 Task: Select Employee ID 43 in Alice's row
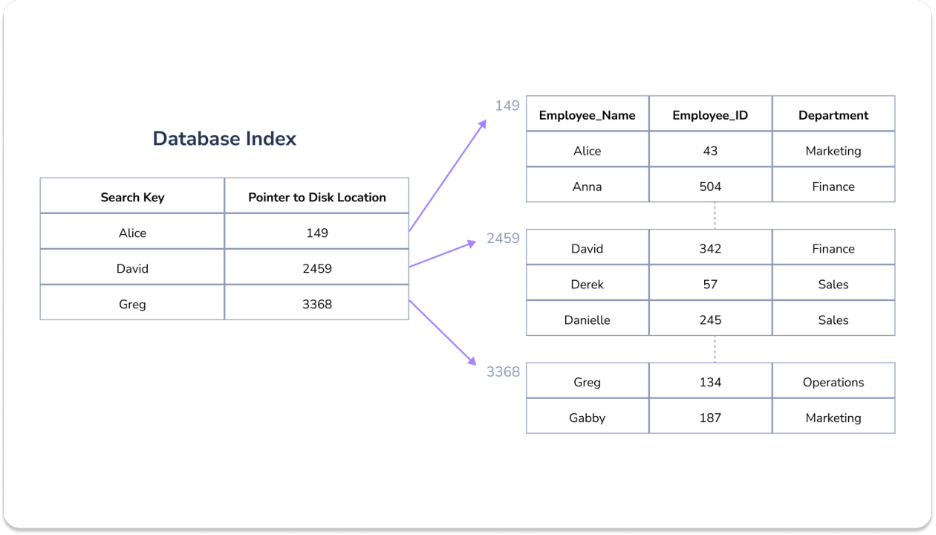coord(710,151)
